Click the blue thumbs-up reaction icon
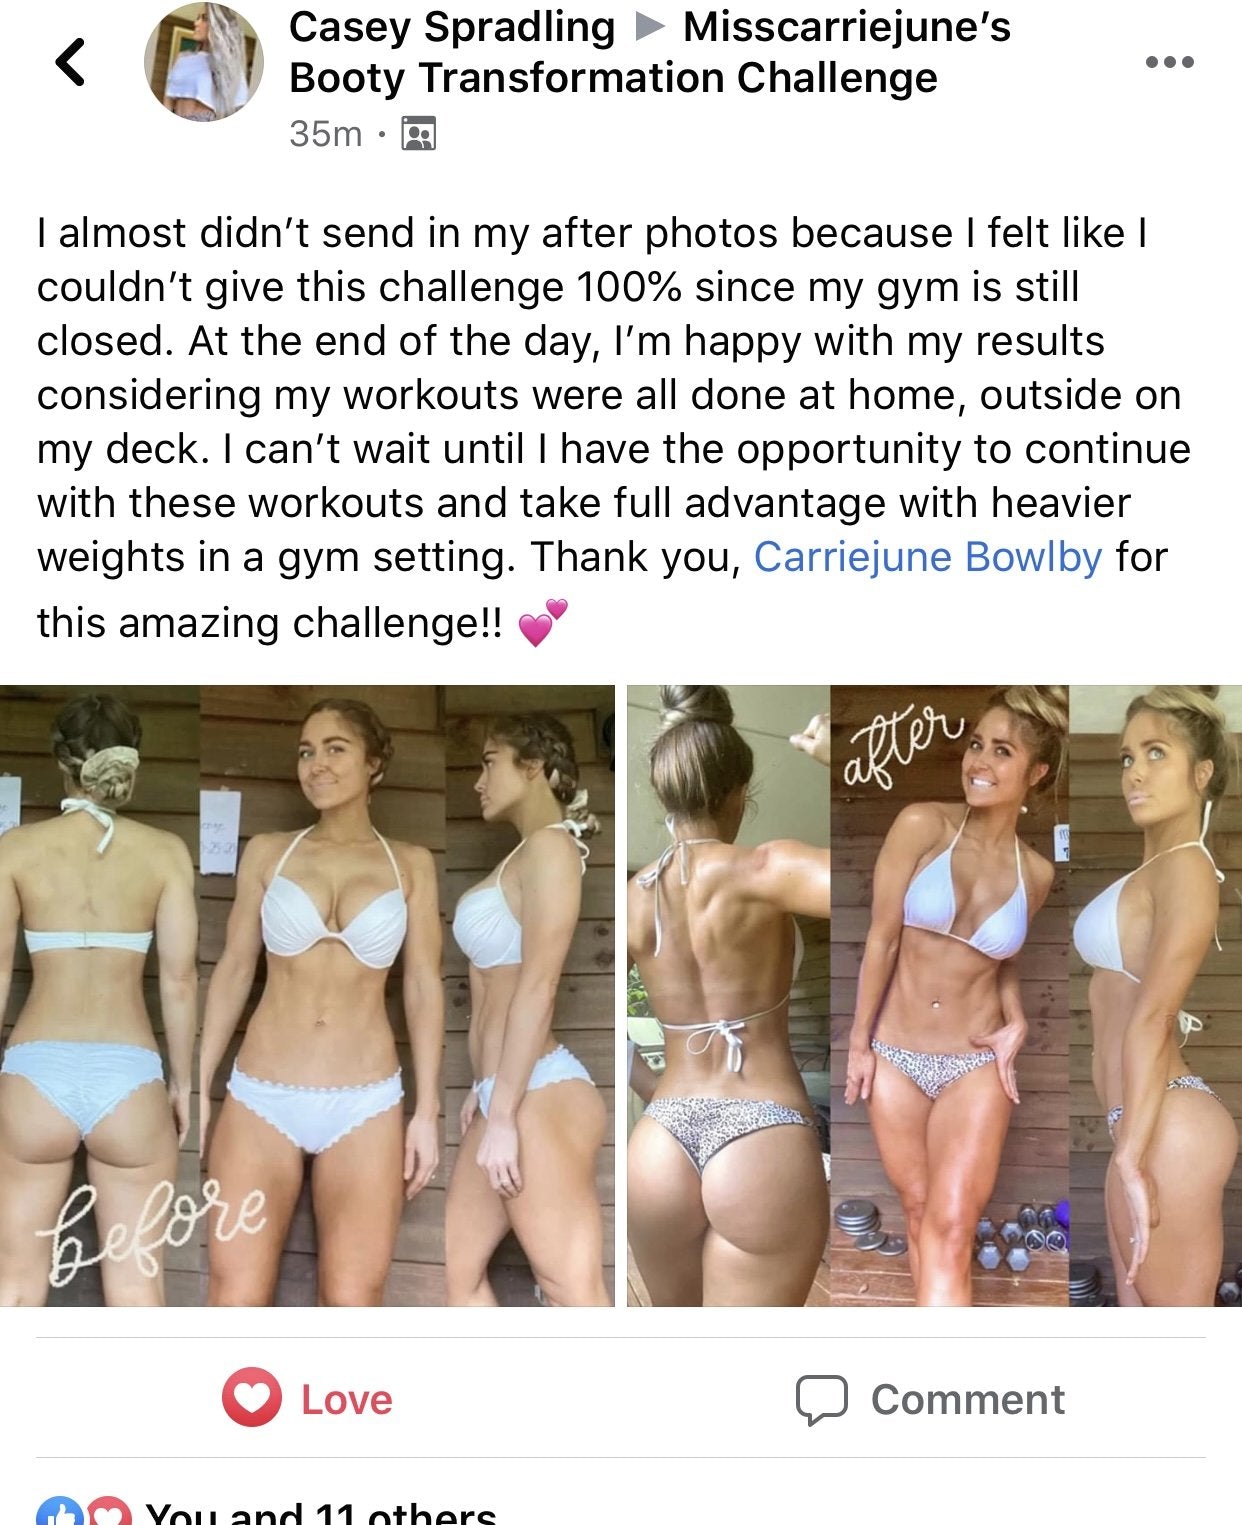This screenshot has width=1242, height=1525. [60, 1511]
